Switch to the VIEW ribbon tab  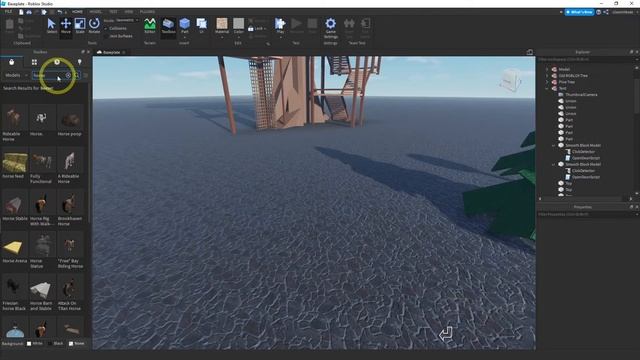tap(129, 12)
